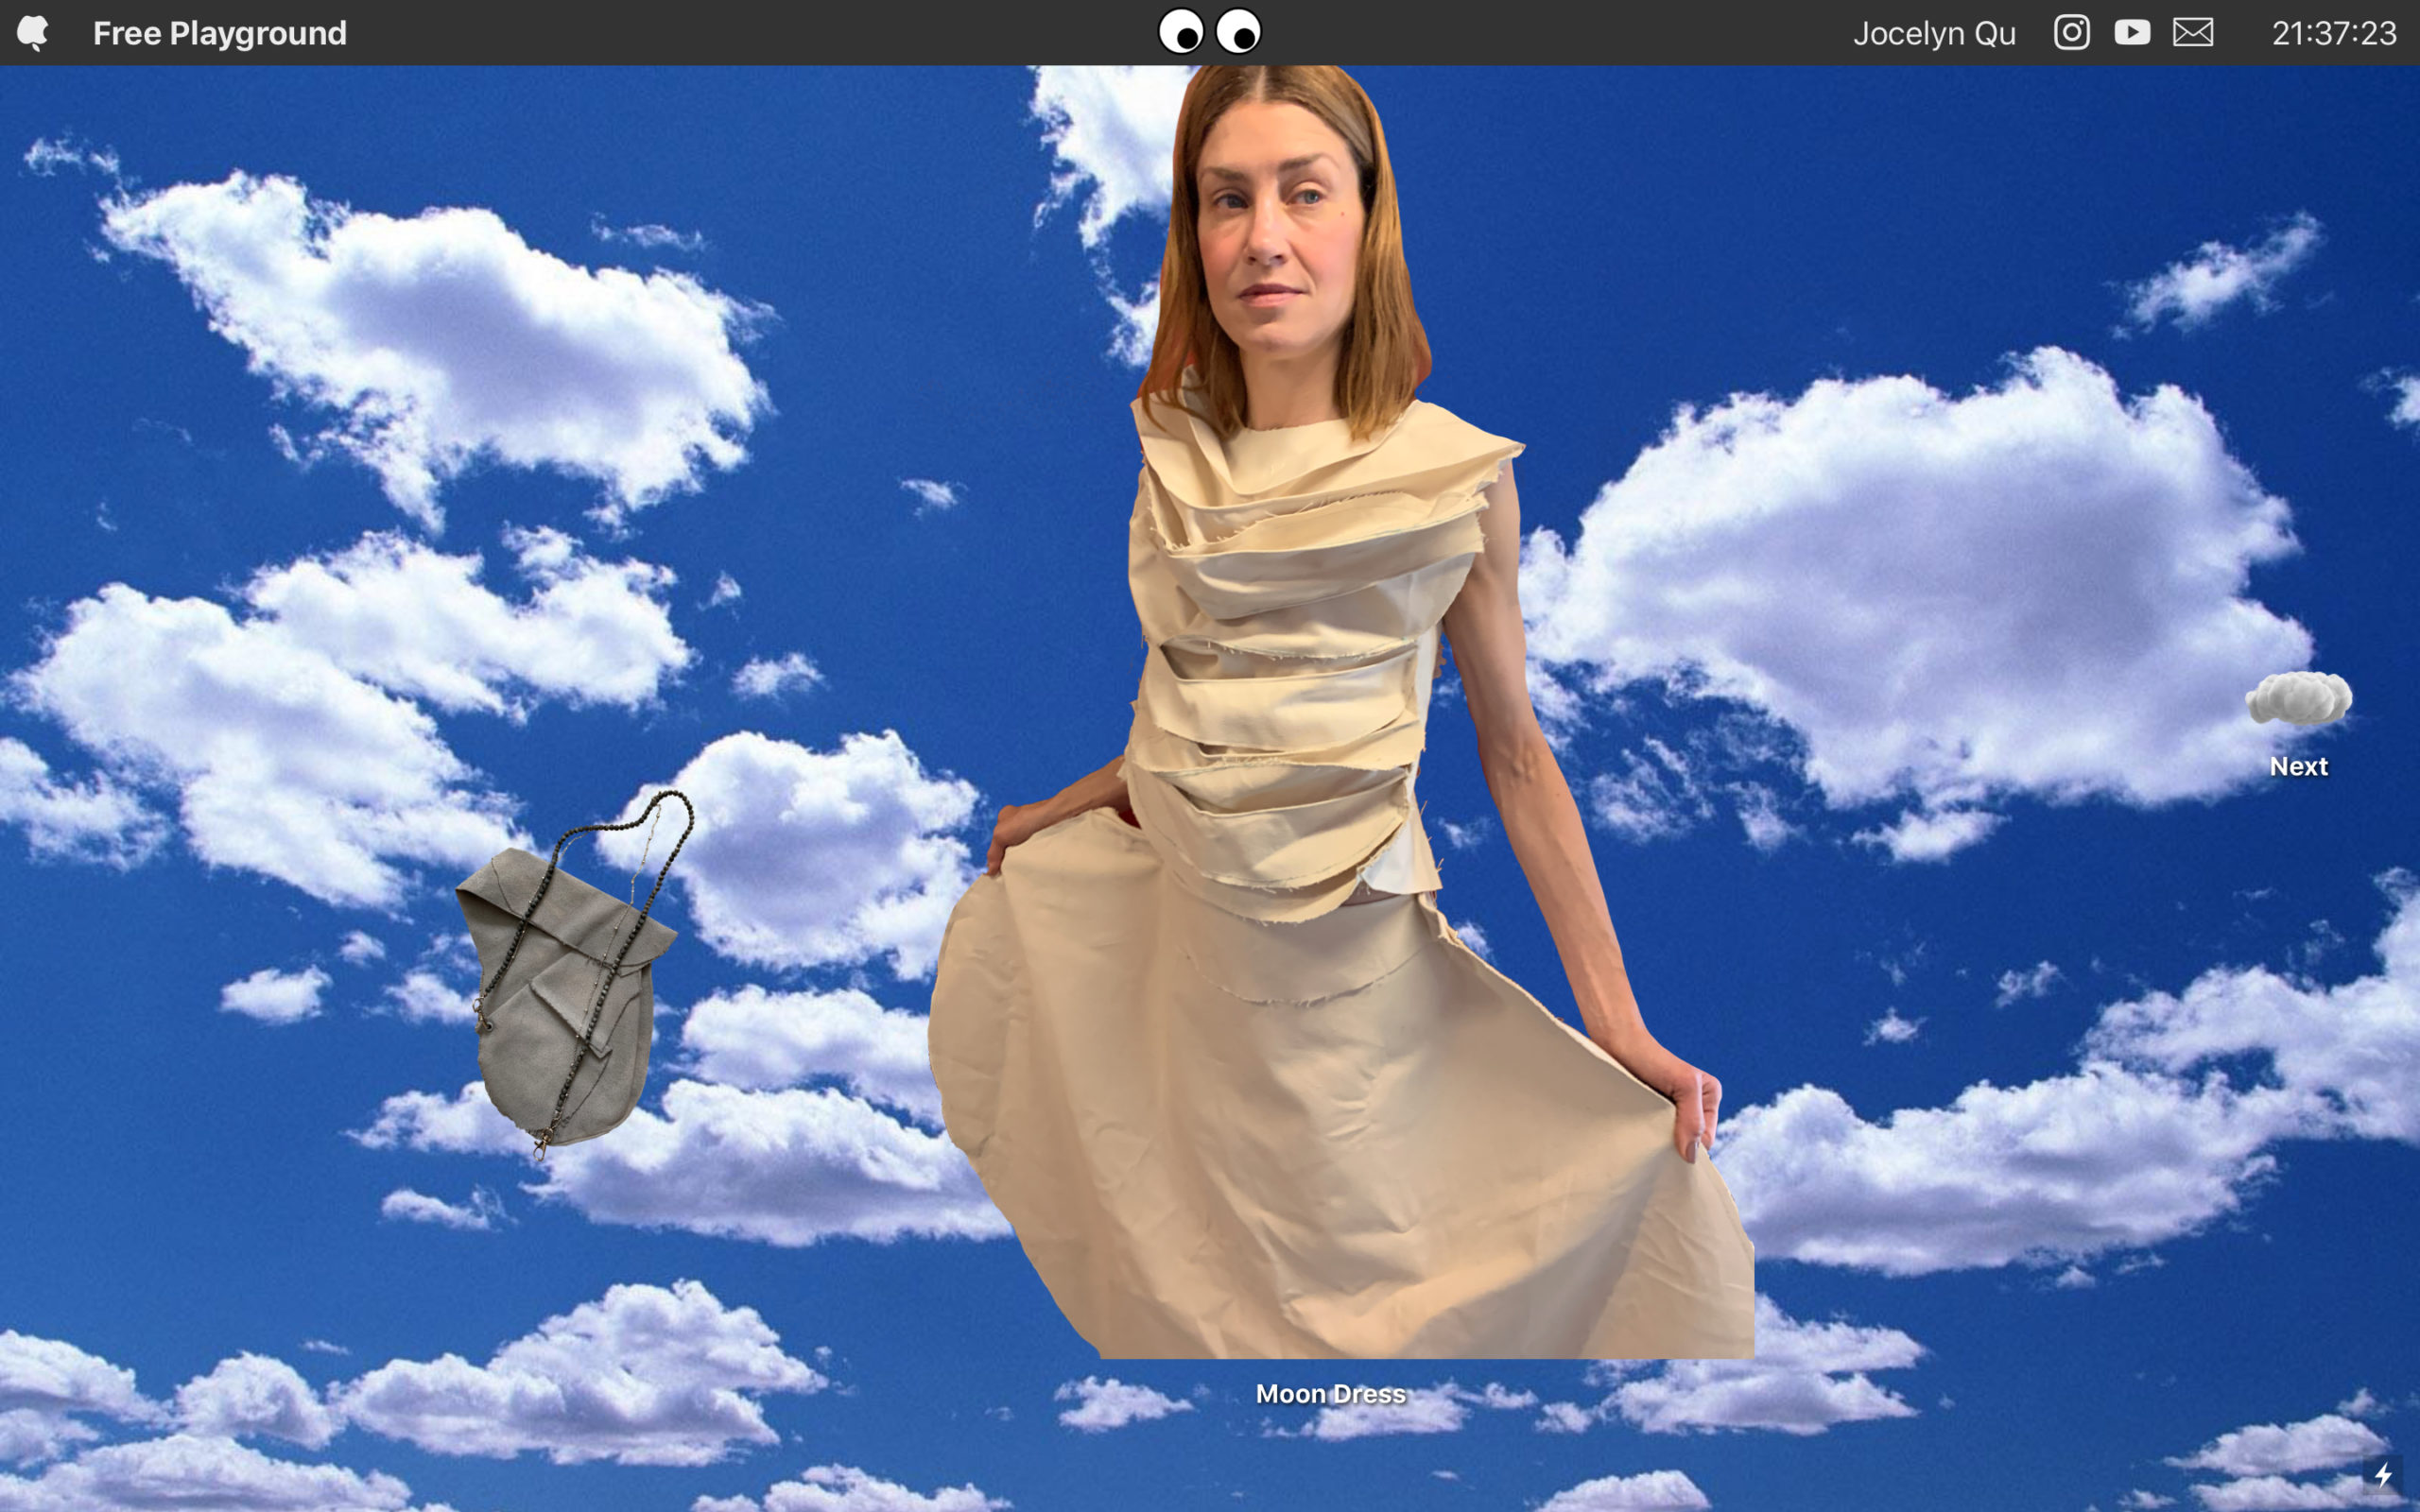Image resolution: width=2420 pixels, height=1512 pixels.
Task: Click the clock time display
Action: pyautogui.click(x=2333, y=33)
